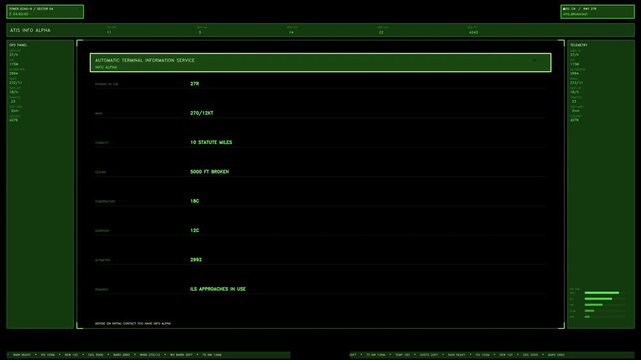The height and width of the screenshot is (360, 641).
Task: Click dewpoint value 12C
Action: click(x=195, y=230)
